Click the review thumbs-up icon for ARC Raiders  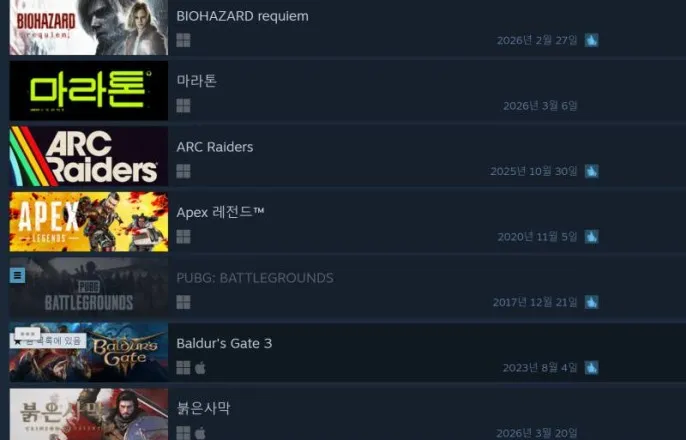click(x=592, y=171)
